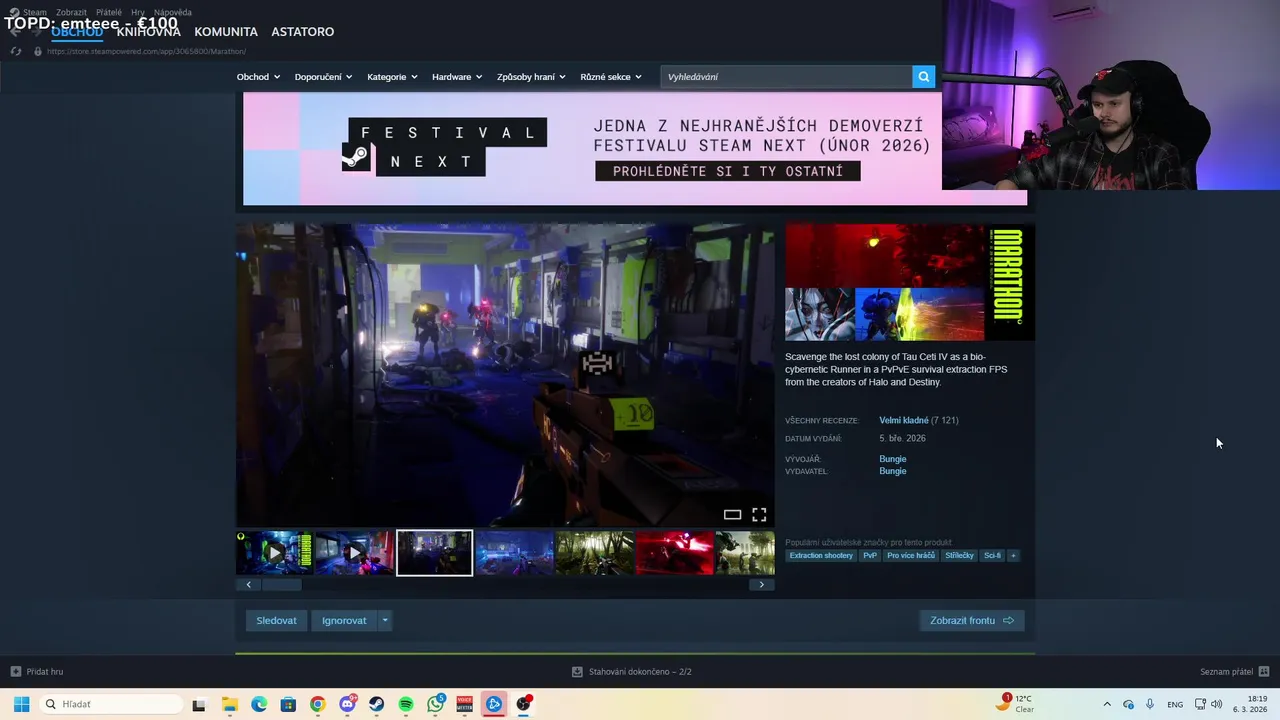Enter fullscreen on the media viewer
The image size is (1280, 720).
tap(759, 515)
